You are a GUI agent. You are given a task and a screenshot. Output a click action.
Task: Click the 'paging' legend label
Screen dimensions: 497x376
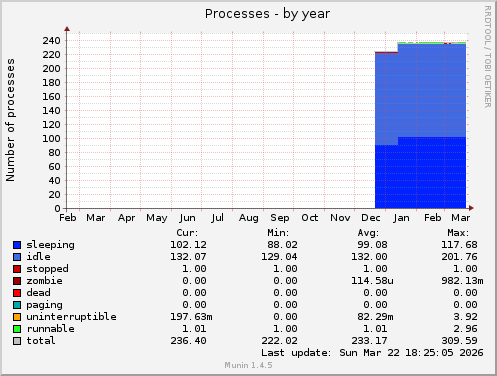pos(45,305)
